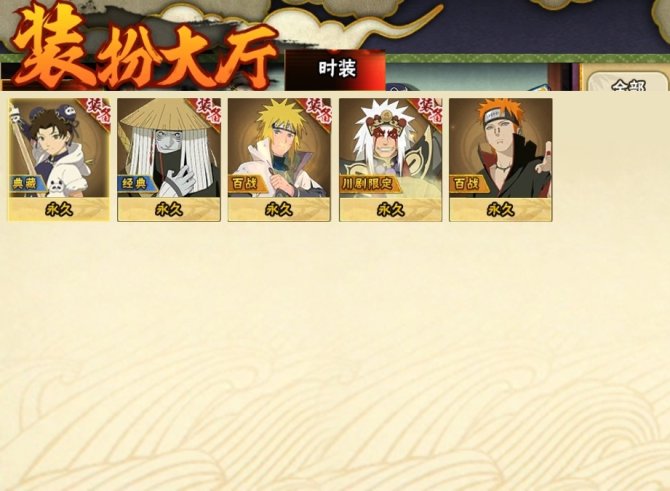Click 永久 label under the 川剧限定 card

click(391, 209)
